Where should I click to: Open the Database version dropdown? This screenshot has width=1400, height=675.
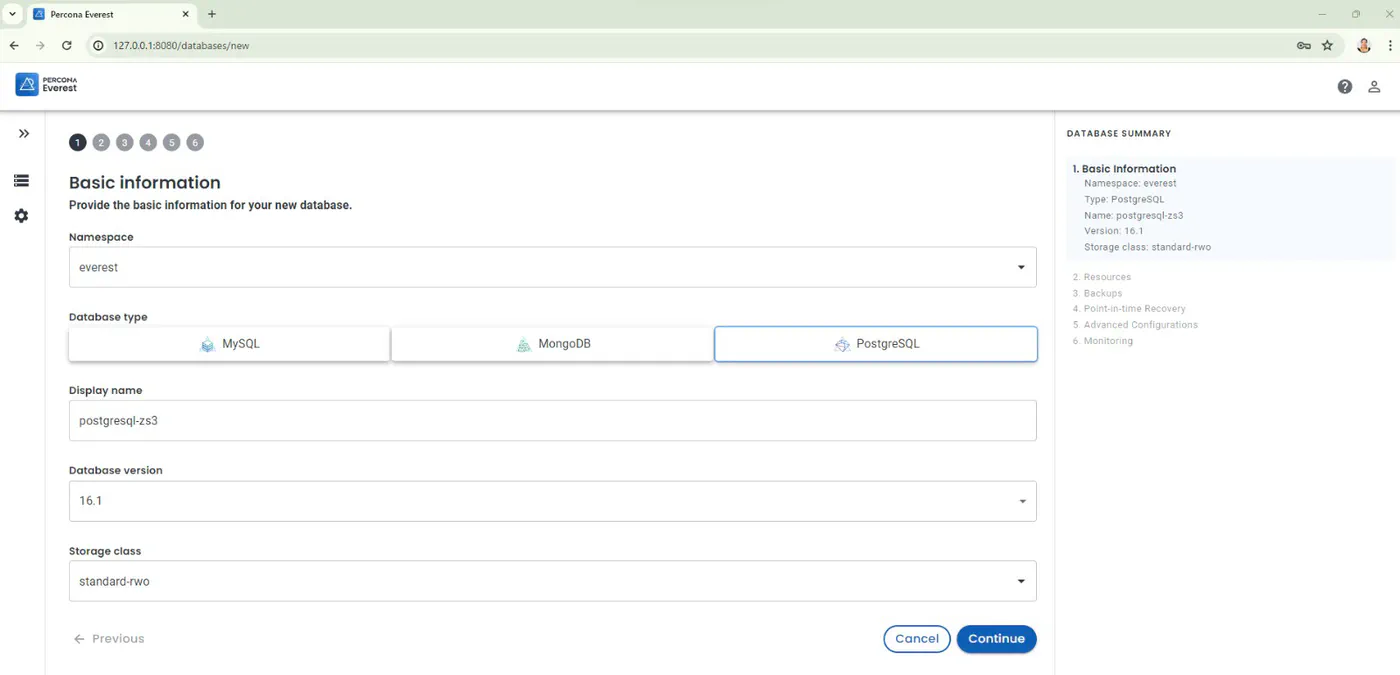click(x=552, y=501)
